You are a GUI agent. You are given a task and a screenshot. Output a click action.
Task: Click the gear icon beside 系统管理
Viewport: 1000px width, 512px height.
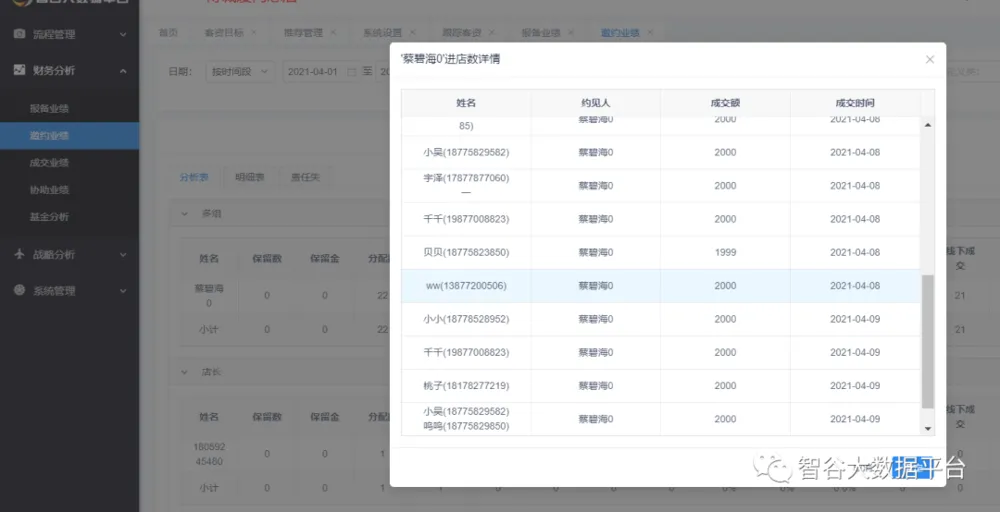tap(19, 290)
